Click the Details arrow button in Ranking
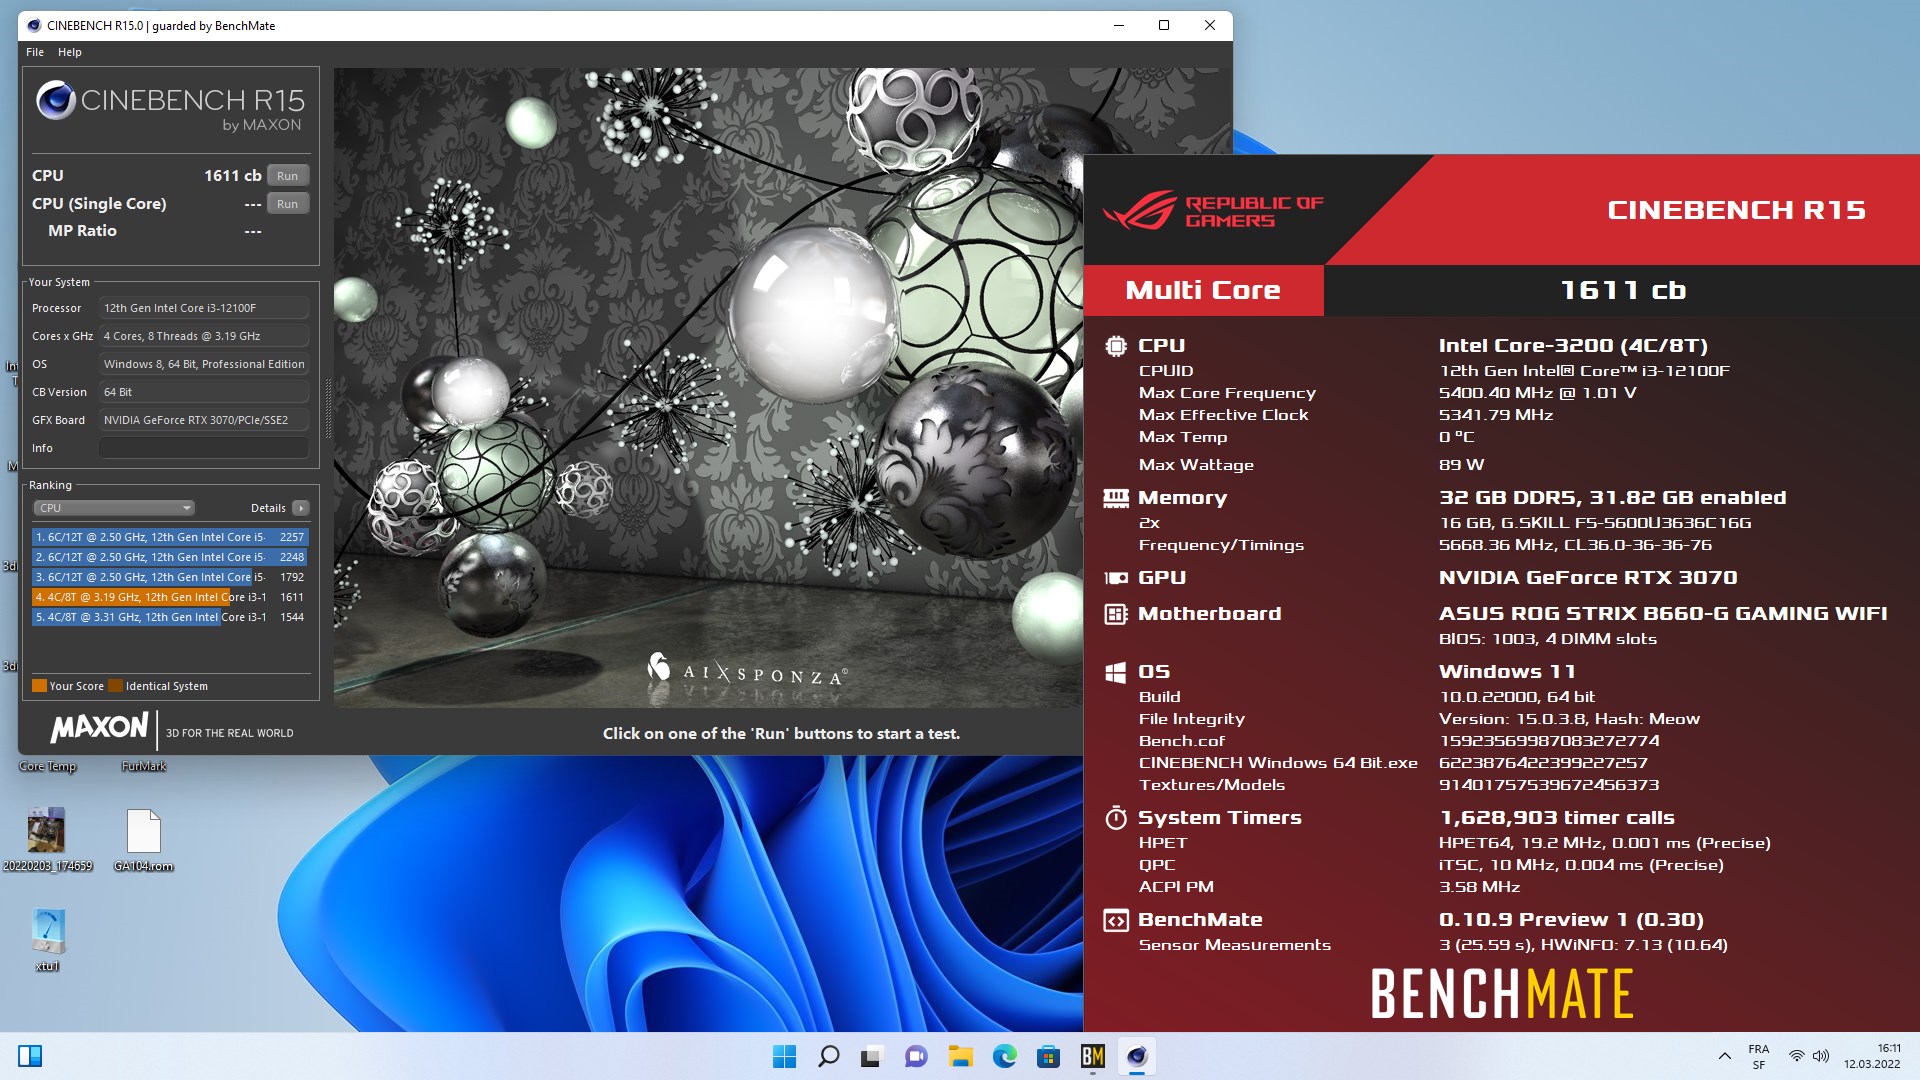This screenshot has width=1920, height=1080. click(300, 508)
